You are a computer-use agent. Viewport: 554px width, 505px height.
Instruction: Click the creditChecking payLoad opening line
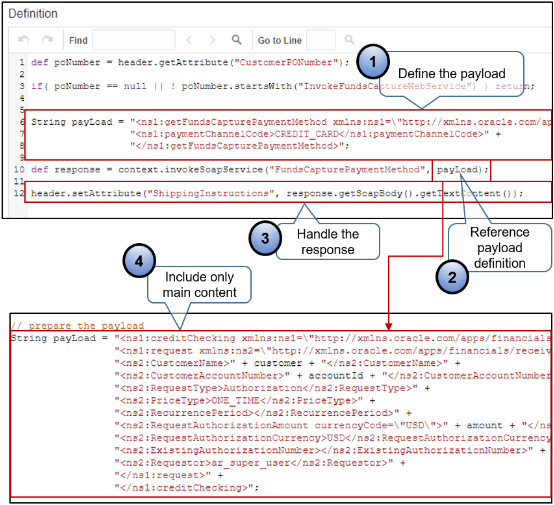(x=281, y=338)
